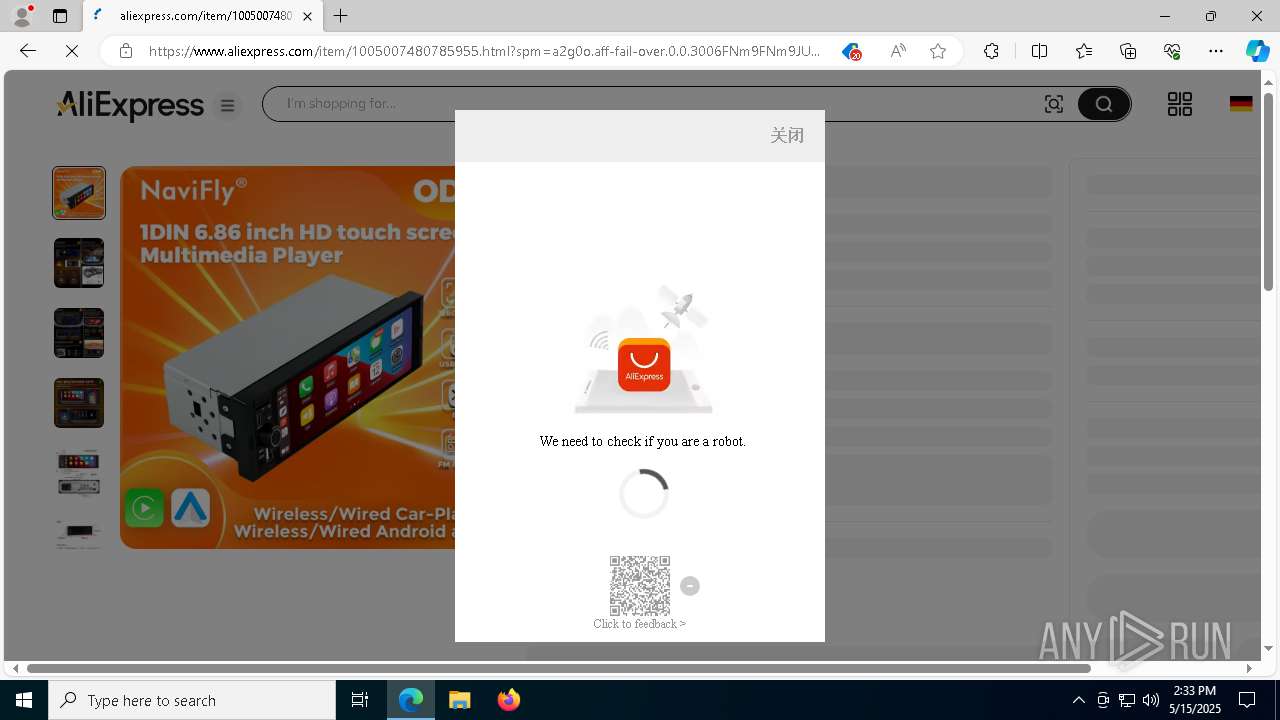
Task: Open Extensions puzzle icon
Action: pyautogui.click(x=991, y=51)
